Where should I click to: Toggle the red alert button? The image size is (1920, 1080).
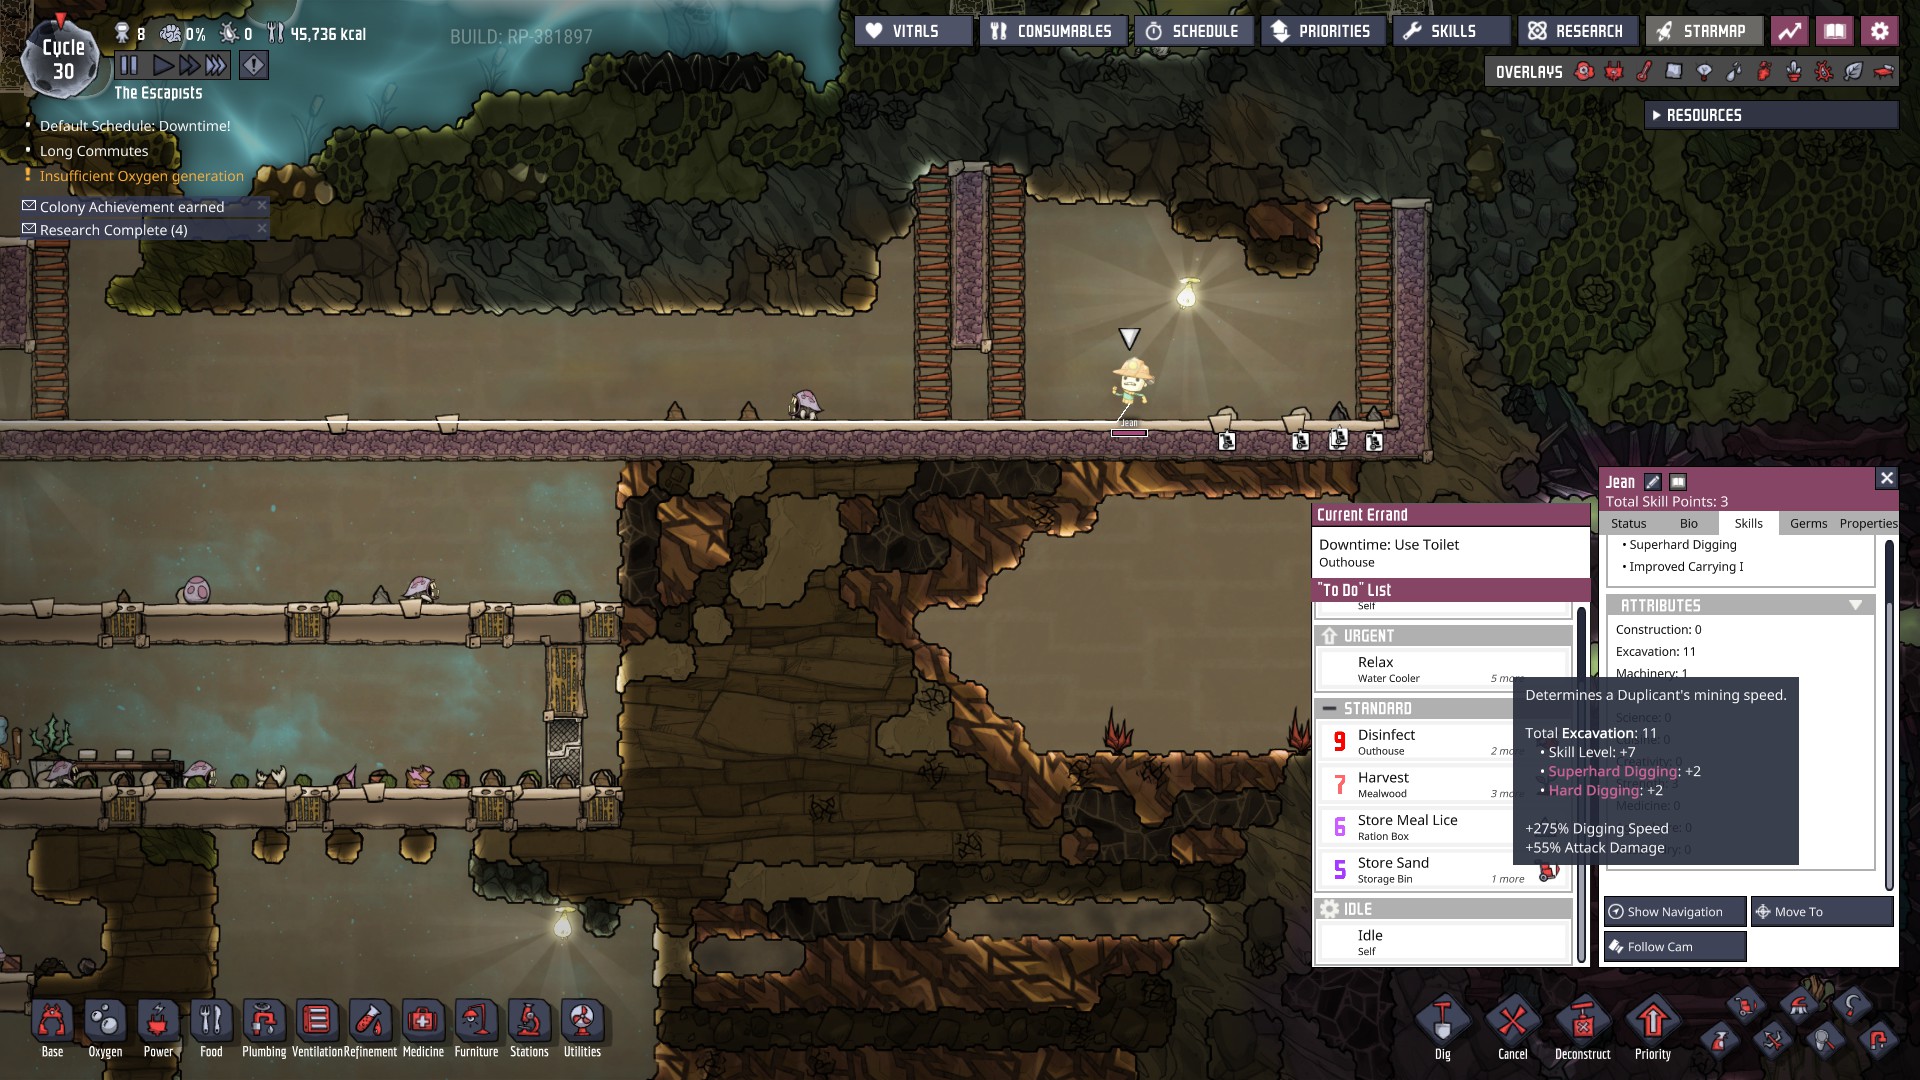pos(254,66)
